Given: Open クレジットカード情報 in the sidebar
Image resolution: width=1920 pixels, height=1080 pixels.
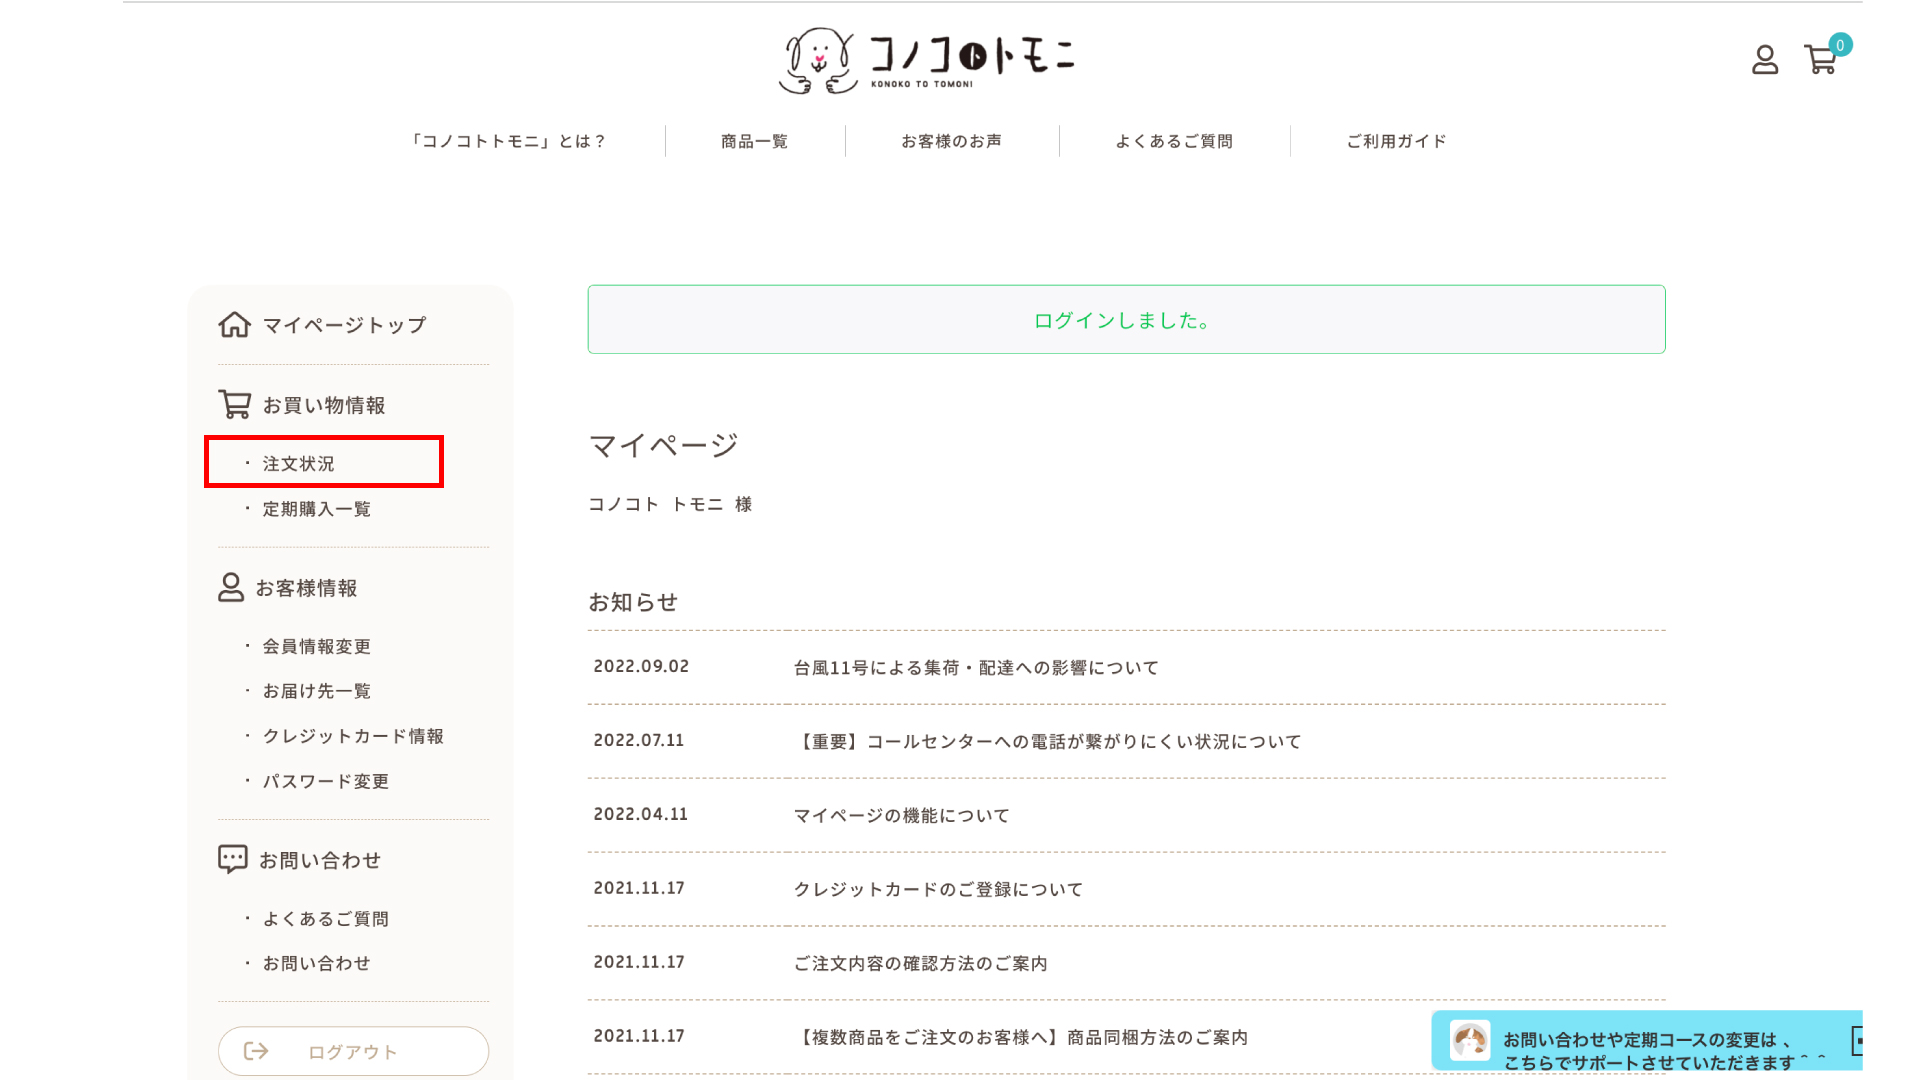Looking at the screenshot, I should 355,735.
